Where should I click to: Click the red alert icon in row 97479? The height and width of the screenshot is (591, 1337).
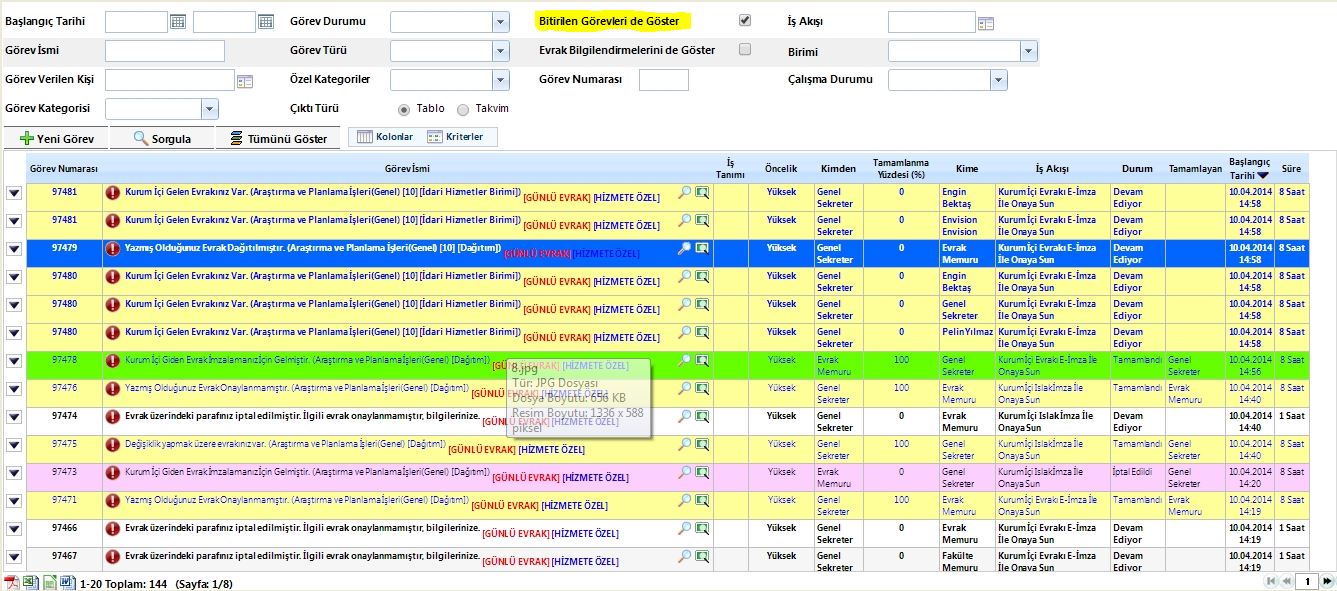[x=113, y=249]
